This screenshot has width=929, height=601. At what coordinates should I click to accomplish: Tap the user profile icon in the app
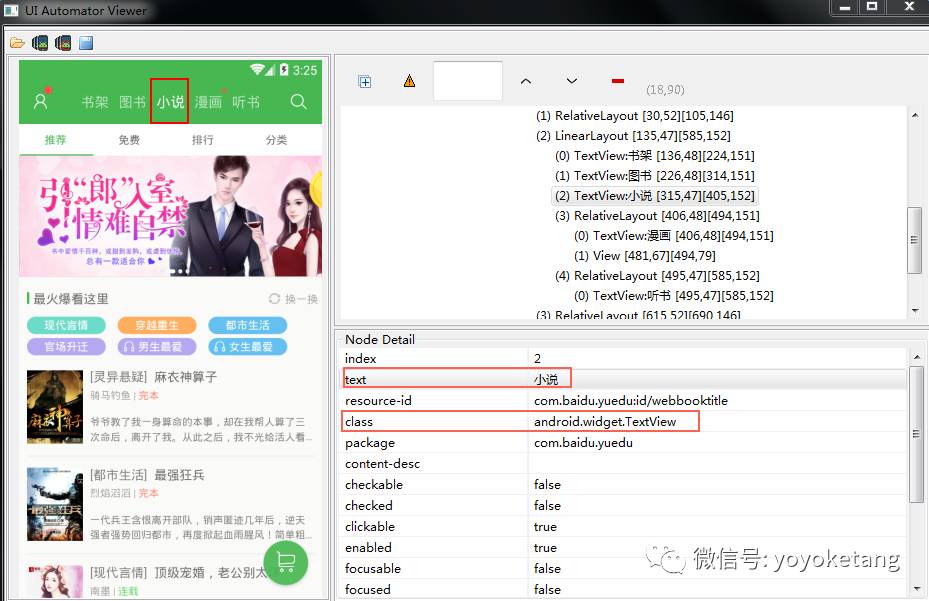click(40, 101)
